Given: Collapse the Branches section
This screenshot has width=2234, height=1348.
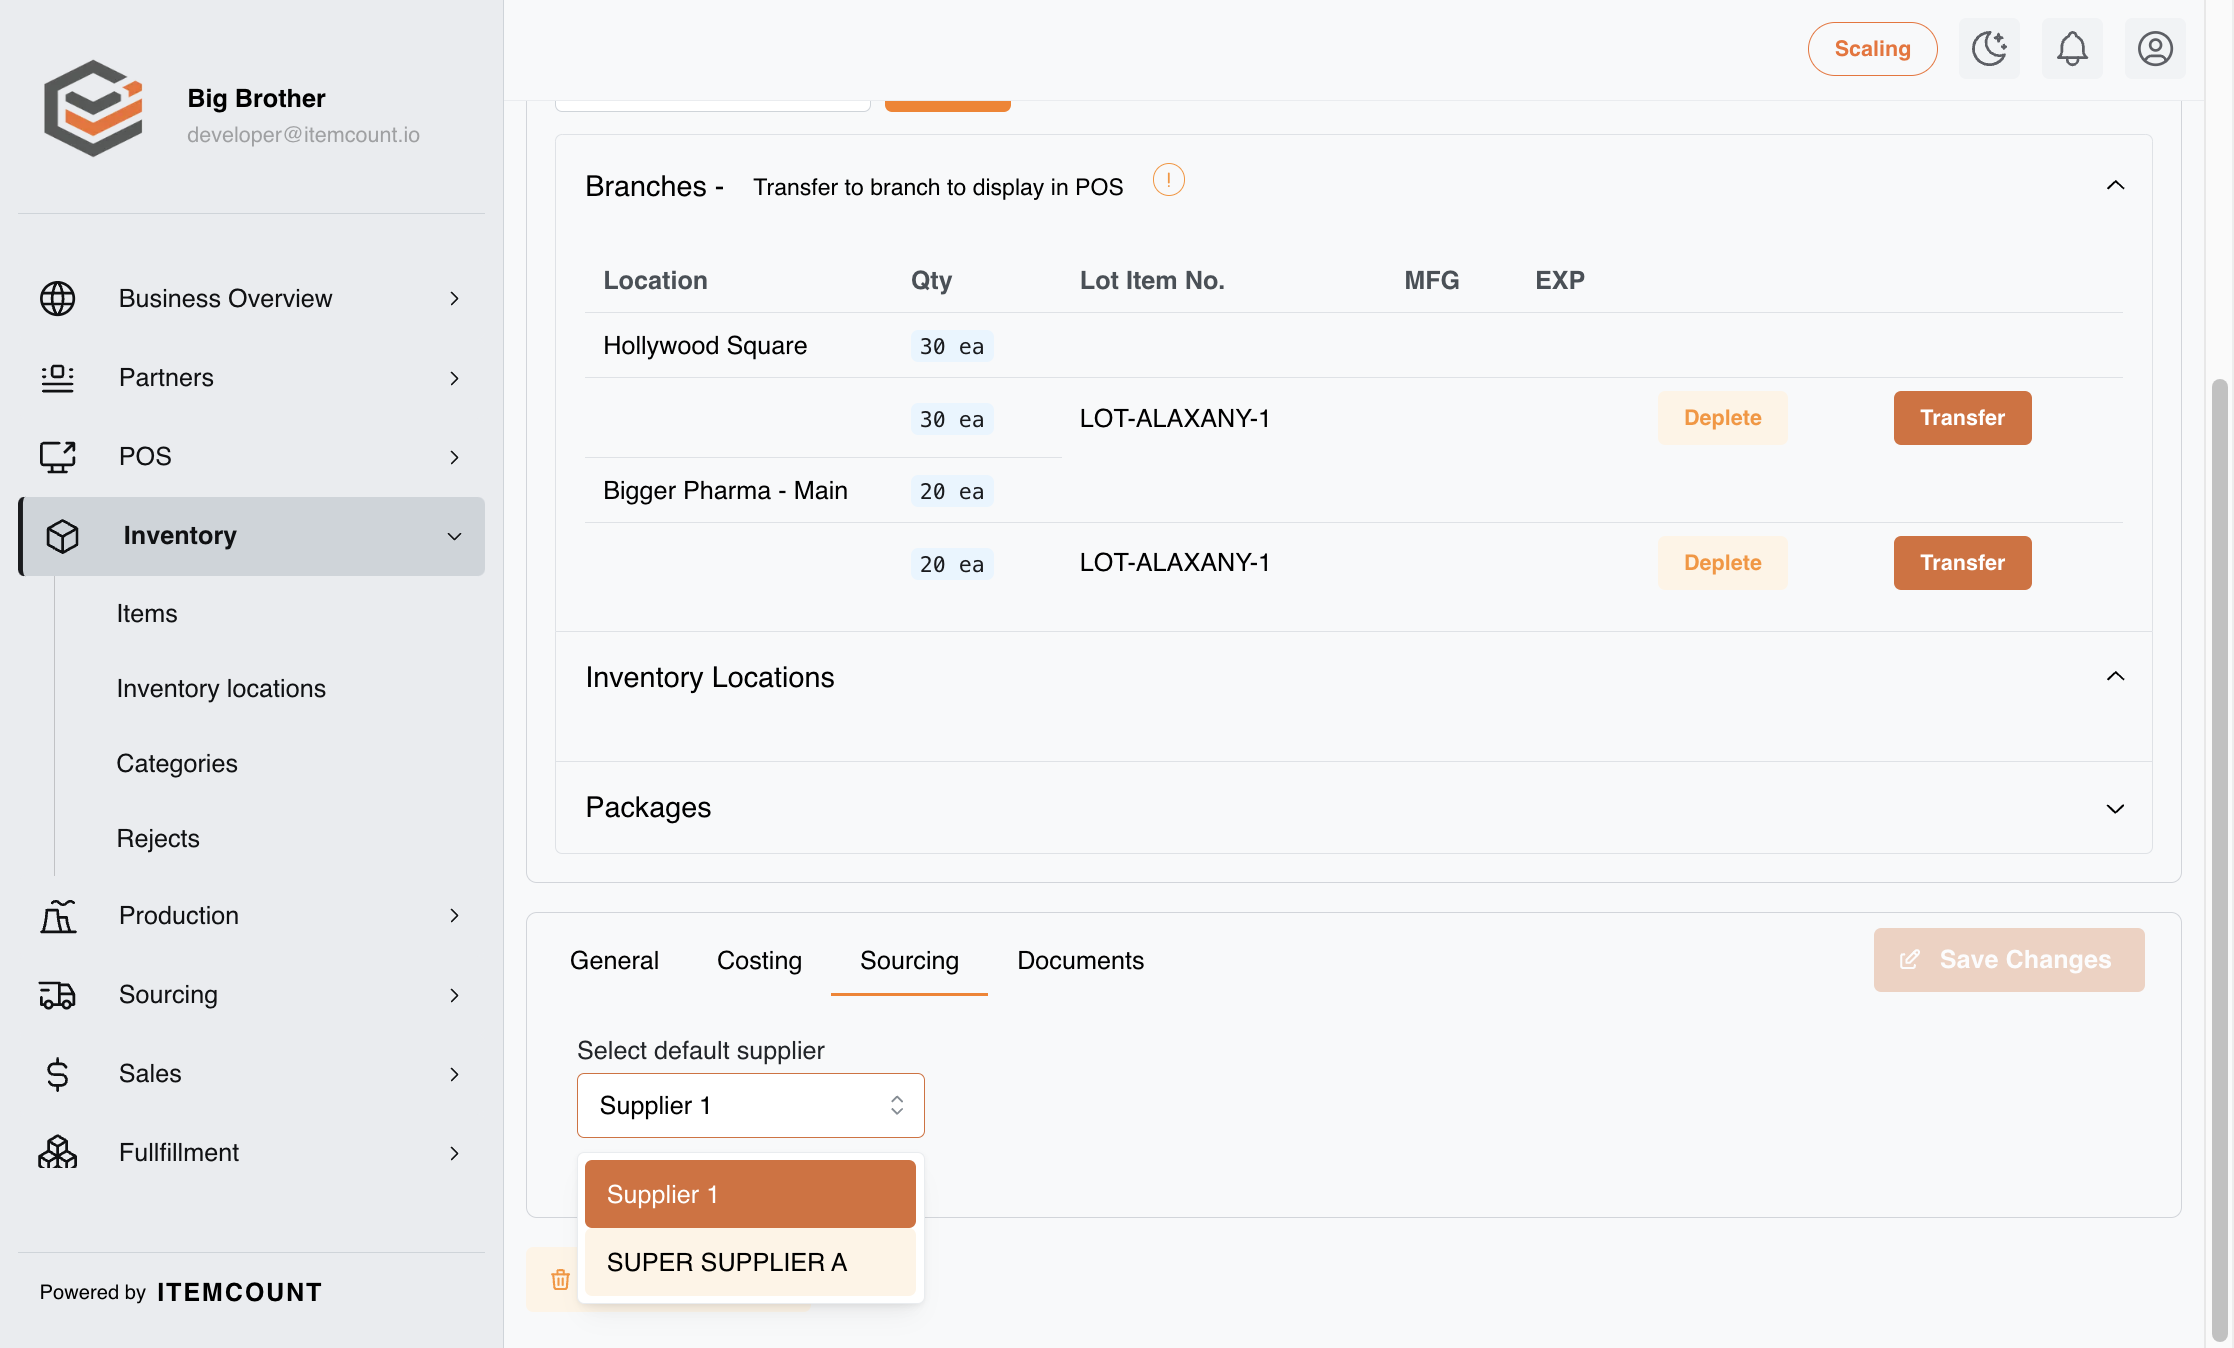Looking at the screenshot, I should pos(2115,185).
